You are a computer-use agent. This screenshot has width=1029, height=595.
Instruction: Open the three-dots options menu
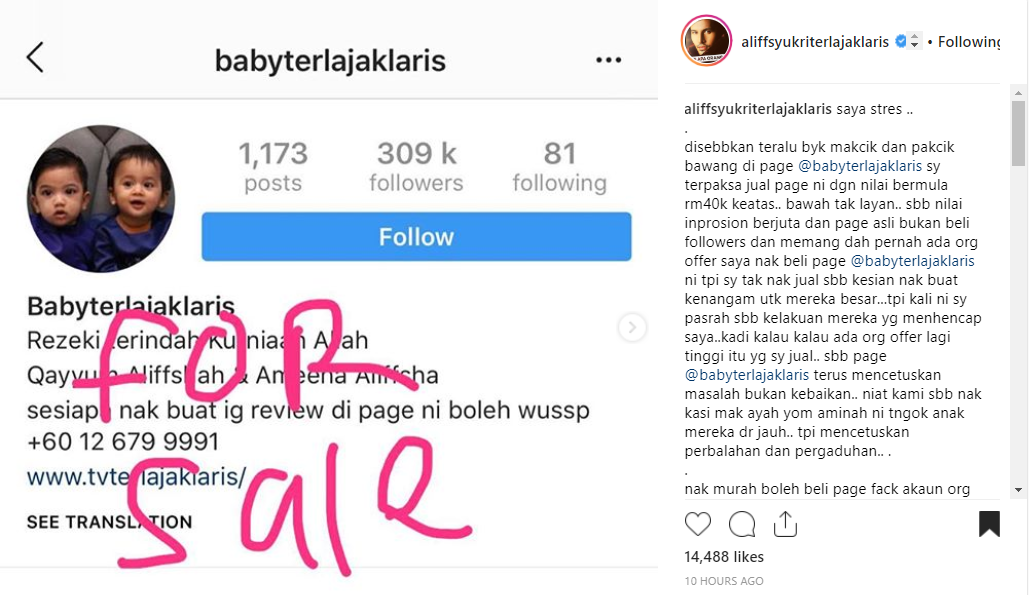608,60
